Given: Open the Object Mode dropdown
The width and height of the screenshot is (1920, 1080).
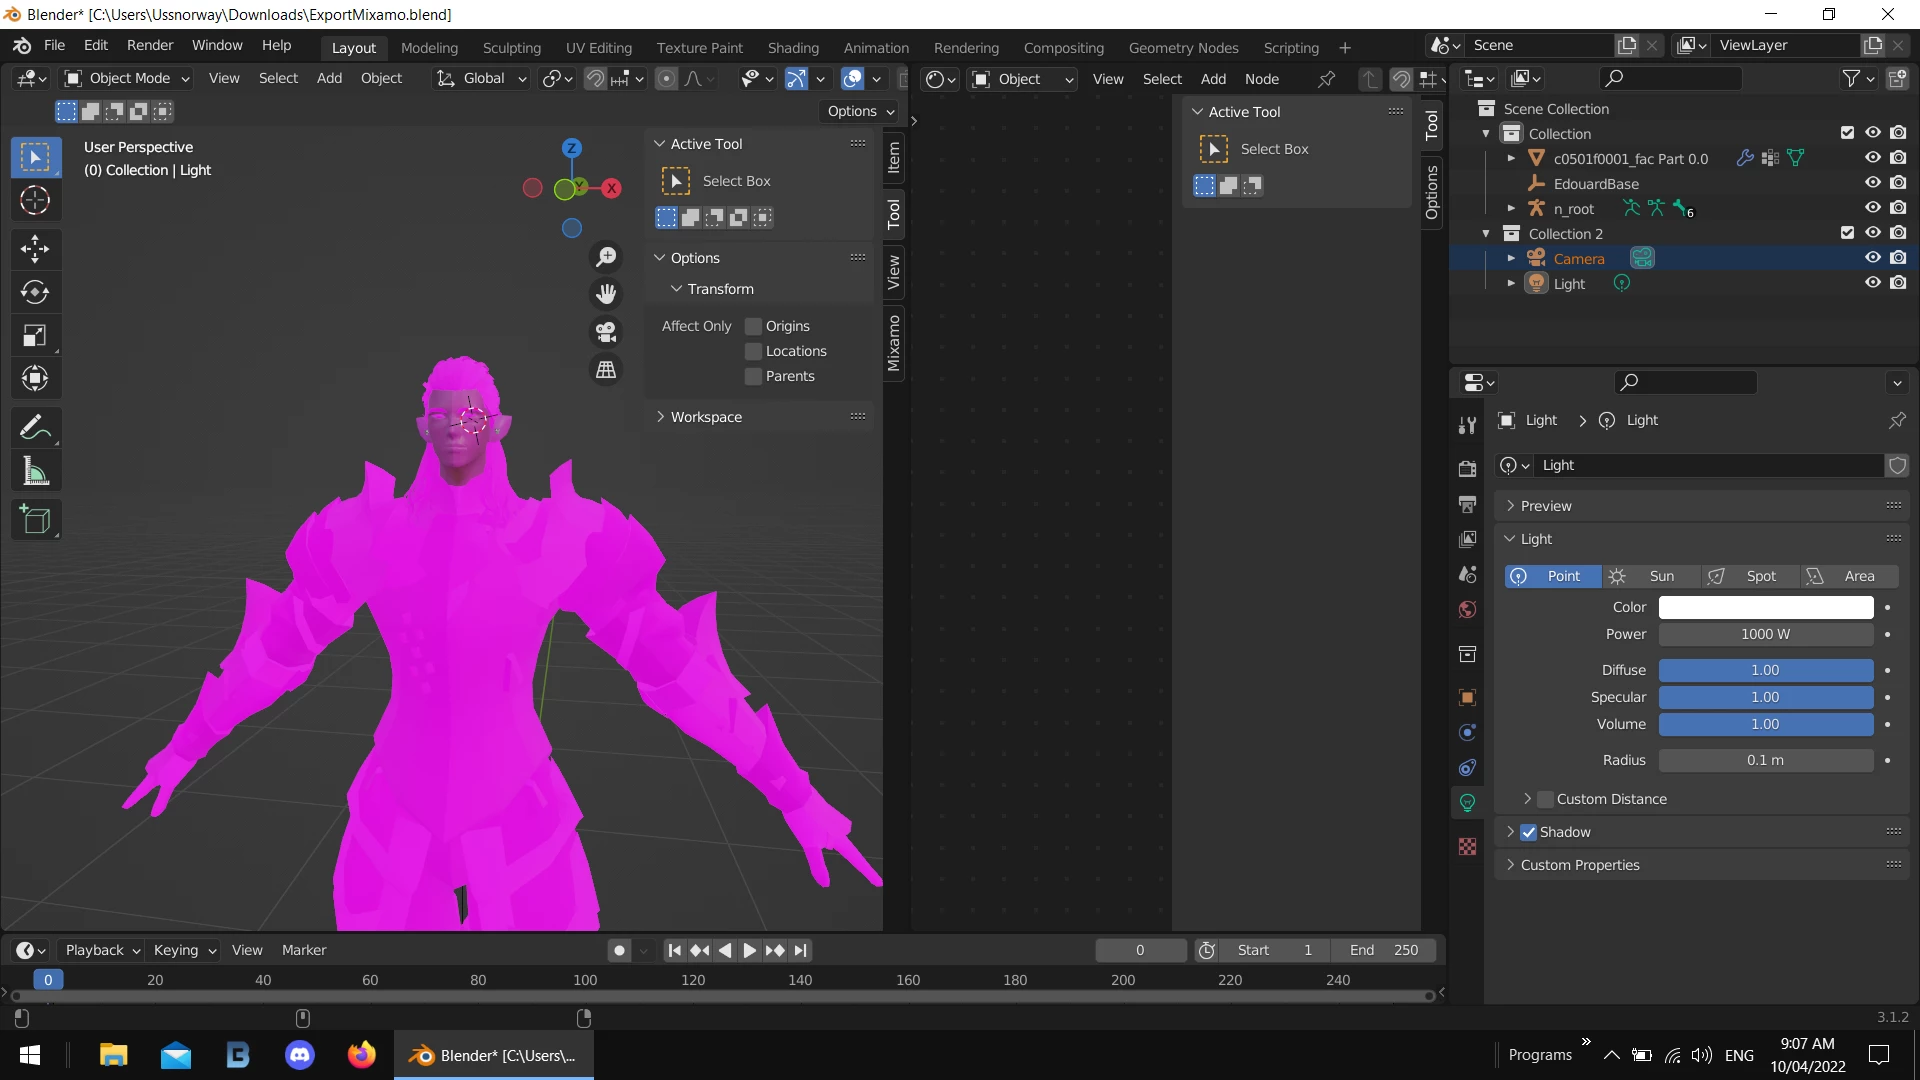Looking at the screenshot, I should 127,78.
